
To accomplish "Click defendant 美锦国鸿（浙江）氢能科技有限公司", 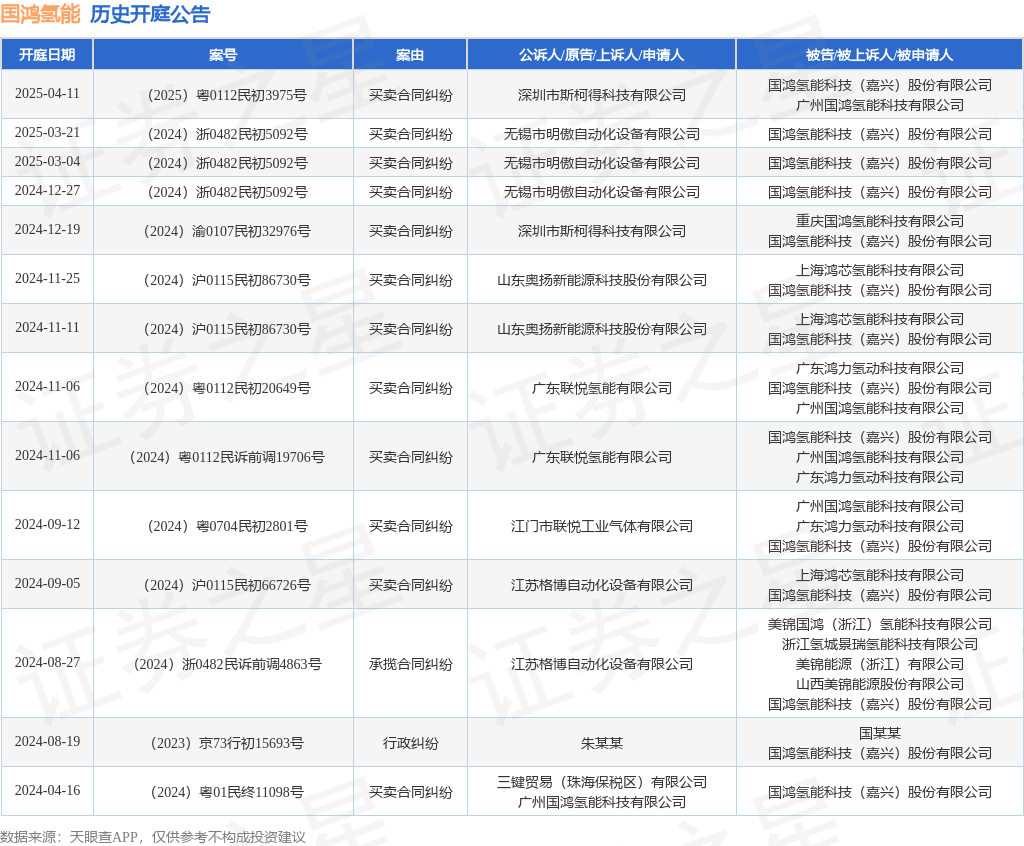I will [x=880, y=625].
